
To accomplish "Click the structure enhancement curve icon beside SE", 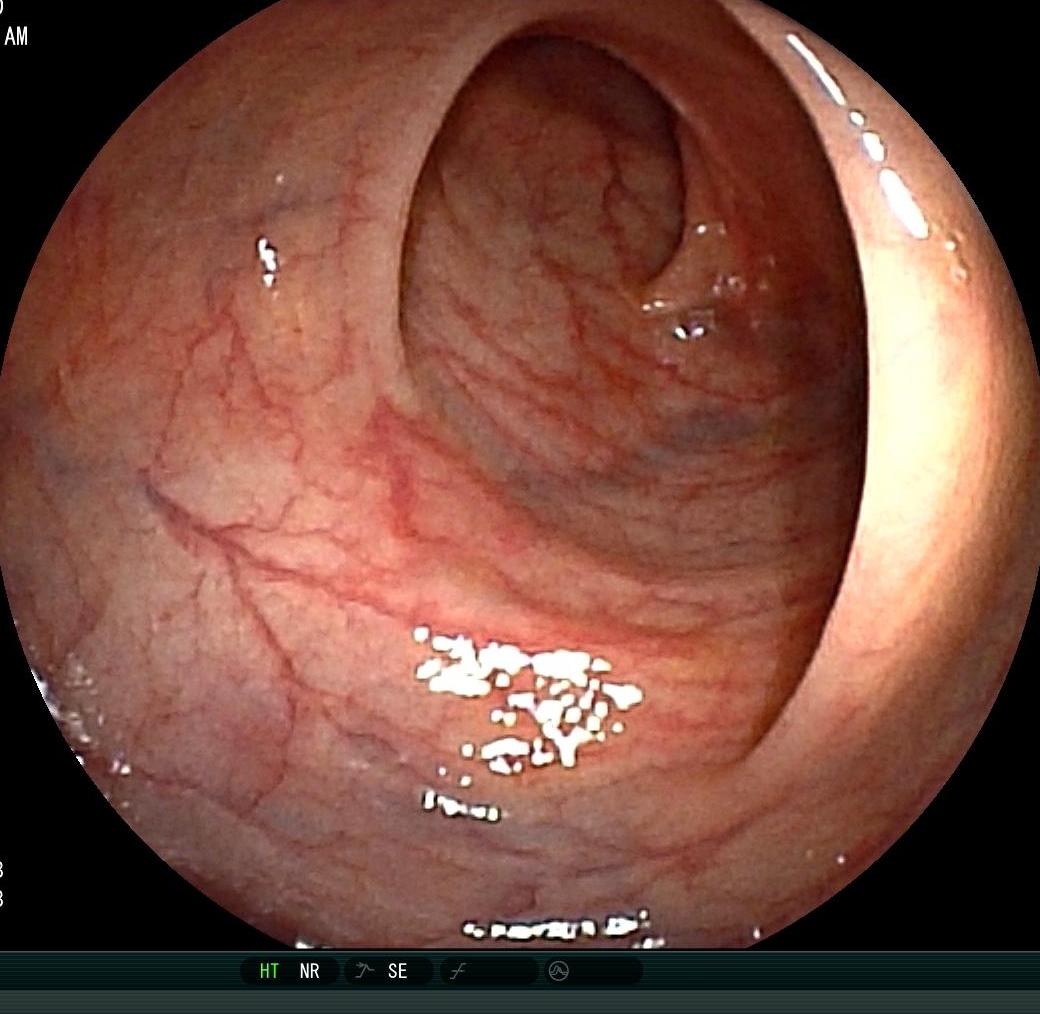I will point(363,971).
